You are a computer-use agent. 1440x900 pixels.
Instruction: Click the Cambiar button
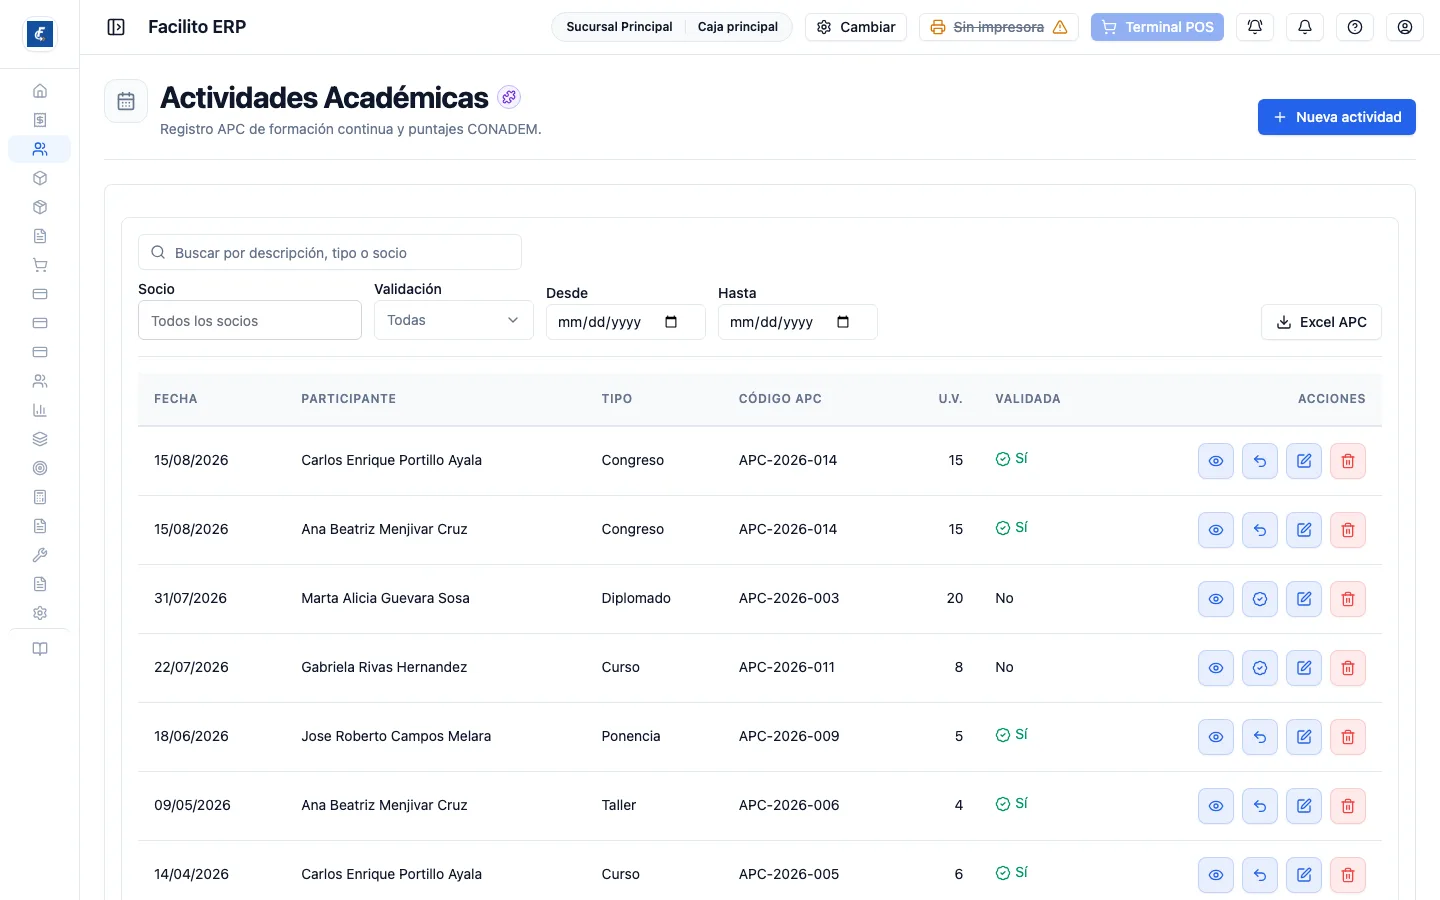(x=856, y=27)
